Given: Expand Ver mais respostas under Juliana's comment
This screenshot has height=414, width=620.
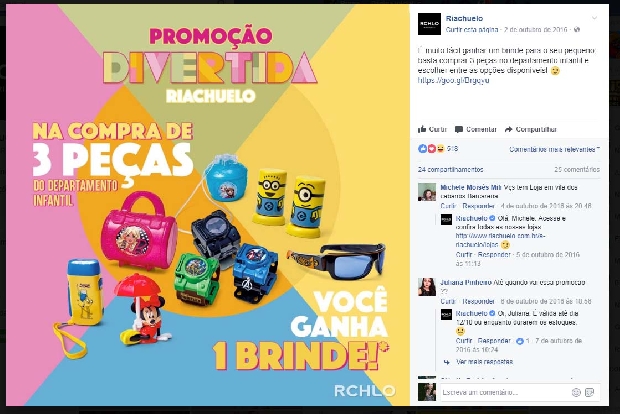Looking at the screenshot, I should (484, 362).
